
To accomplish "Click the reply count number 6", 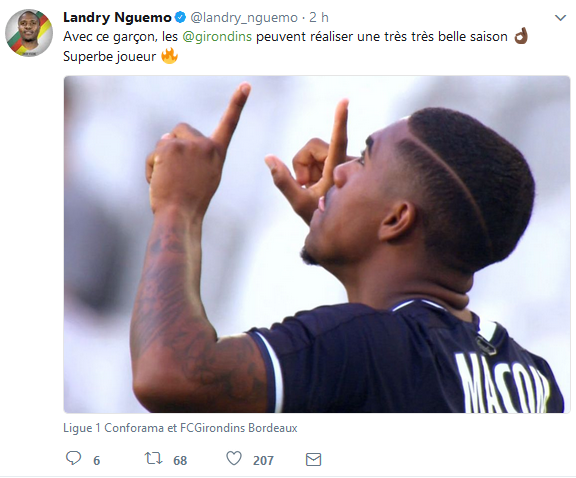I will [x=97, y=460].
